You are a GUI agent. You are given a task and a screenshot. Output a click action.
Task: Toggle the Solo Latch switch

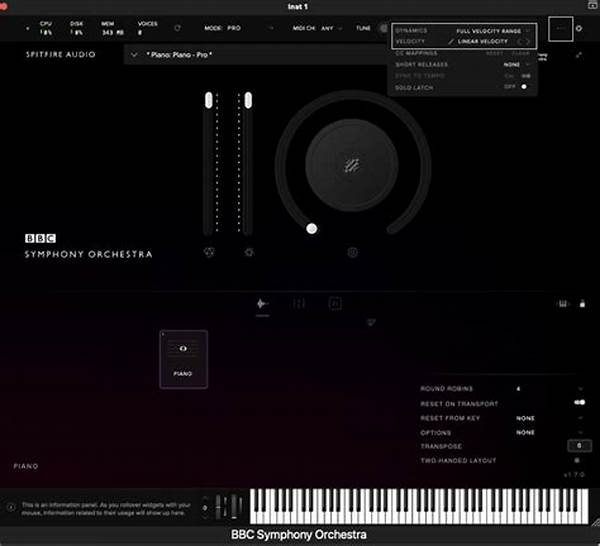[522, 87]
